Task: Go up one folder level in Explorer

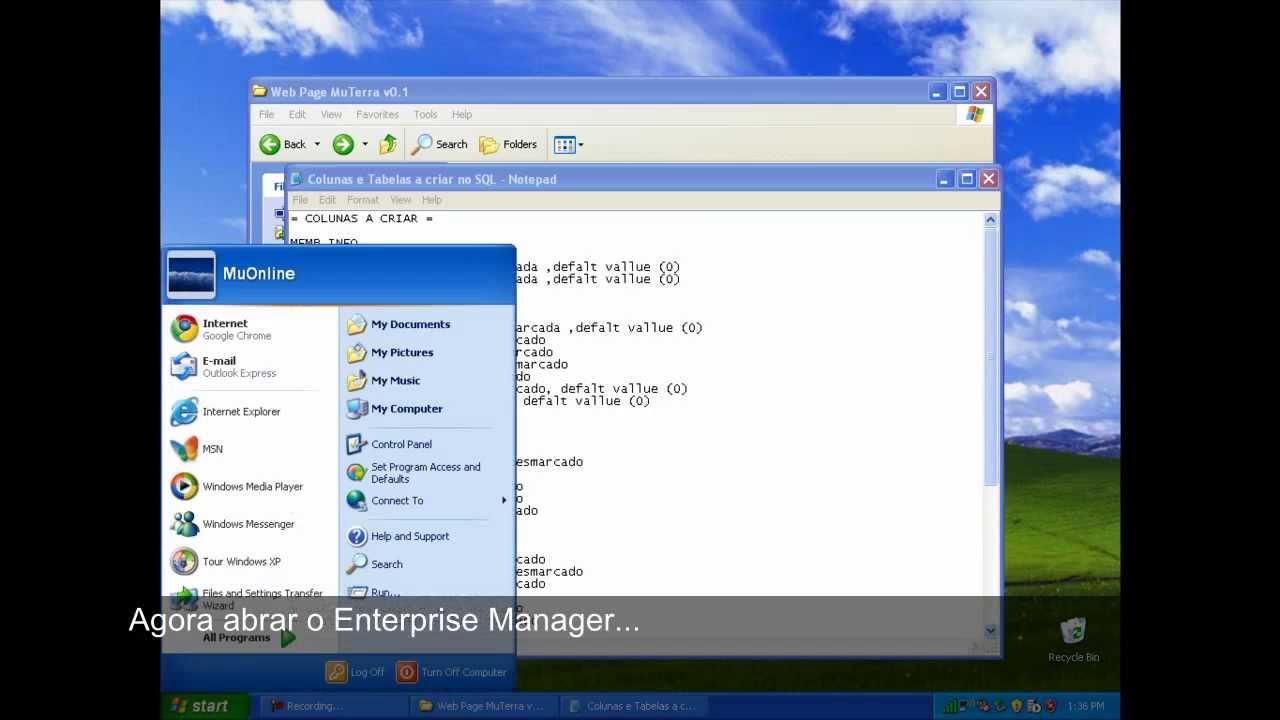Action: (x=388, y=145)
